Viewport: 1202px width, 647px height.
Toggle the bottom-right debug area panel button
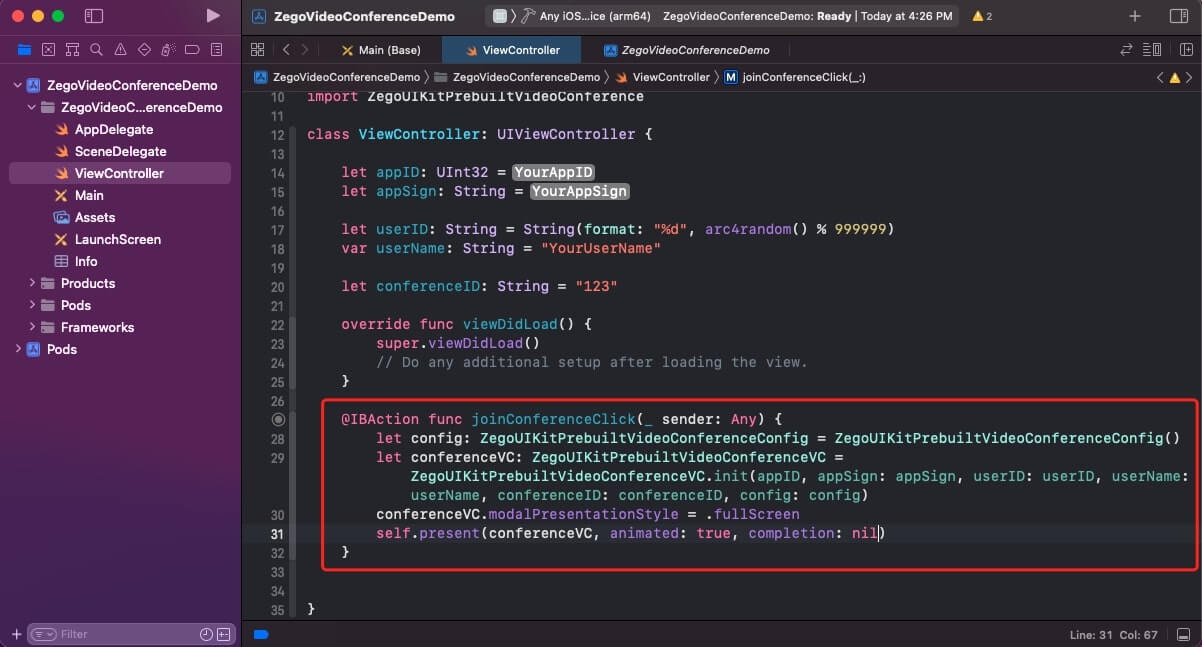(1185, 634)
